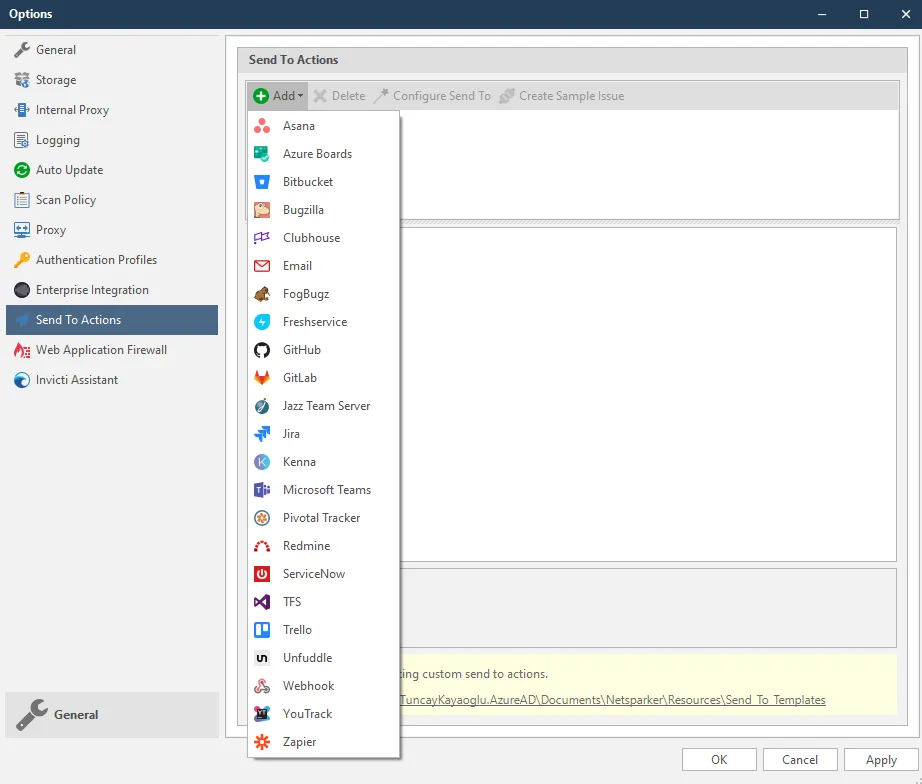Screen dimensions: 922x784
Task: Click the YouTrack icon
Action: tap(262, 714)
